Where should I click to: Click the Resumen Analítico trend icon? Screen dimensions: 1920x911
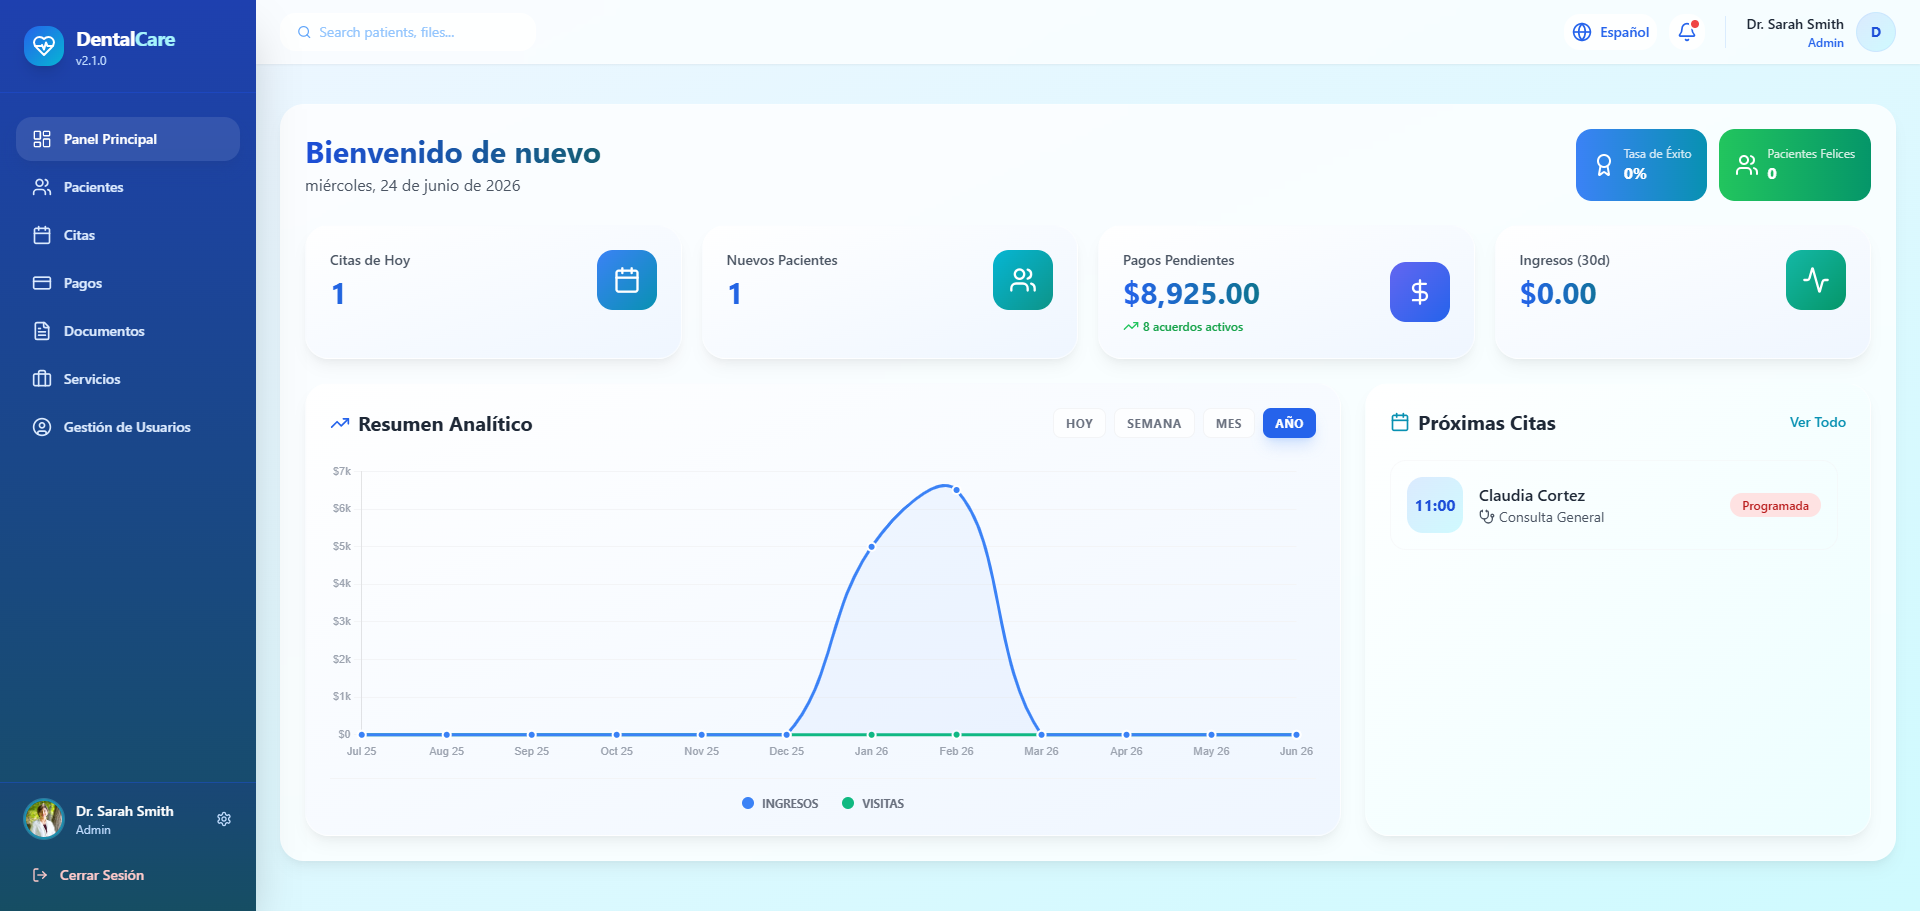(340, 424)
